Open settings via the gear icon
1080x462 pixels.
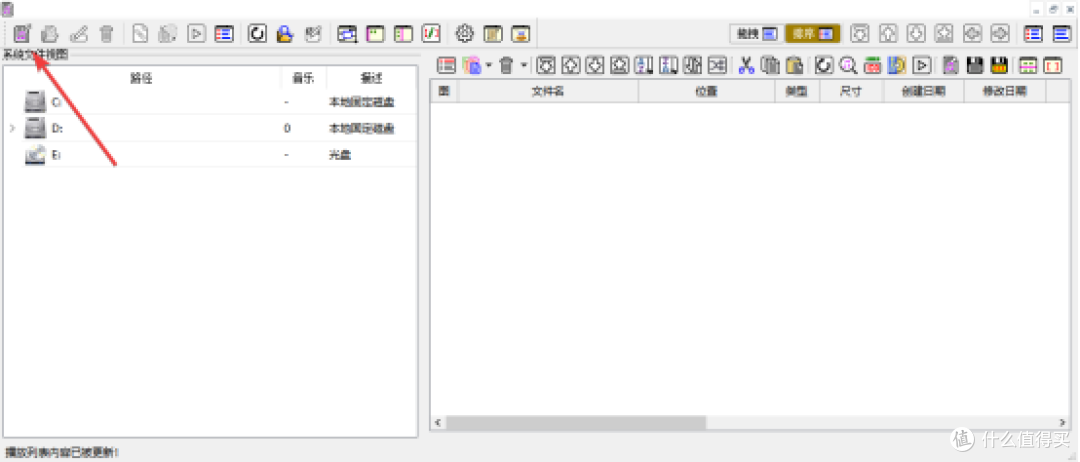pos(466,33)
